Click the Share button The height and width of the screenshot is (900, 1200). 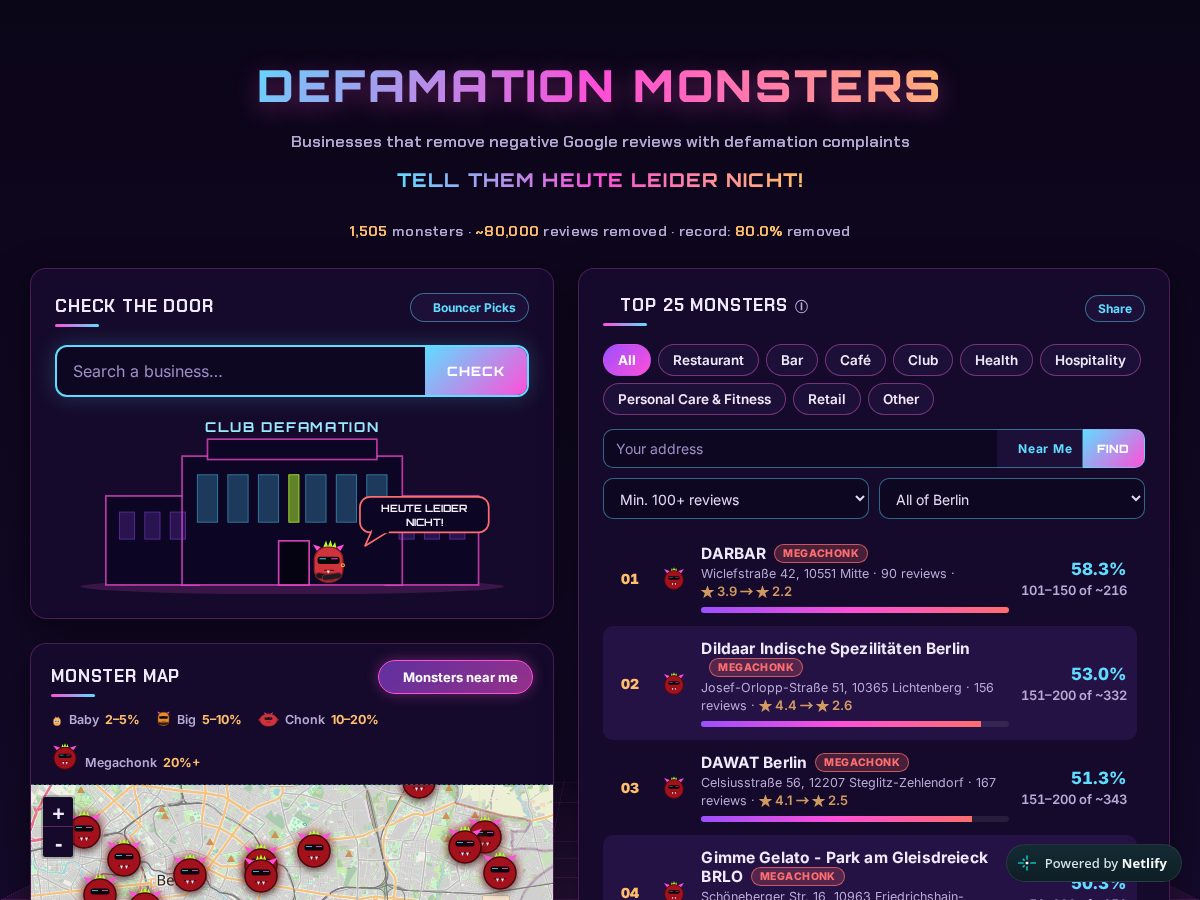[x=1115, y=308]
